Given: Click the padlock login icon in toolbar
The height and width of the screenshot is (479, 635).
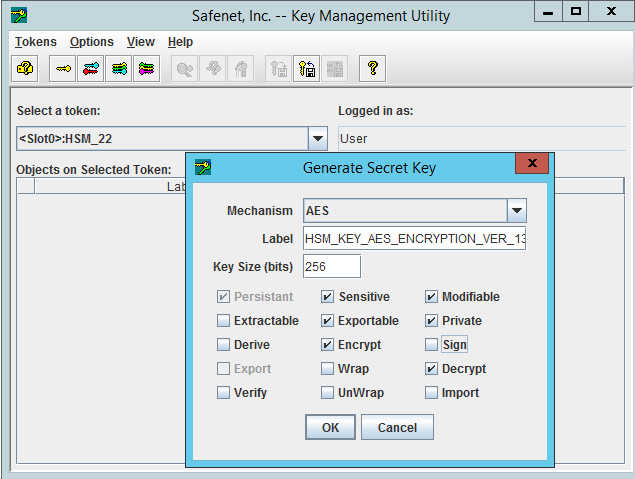Looking at the screenshot, I should [25, 69].
